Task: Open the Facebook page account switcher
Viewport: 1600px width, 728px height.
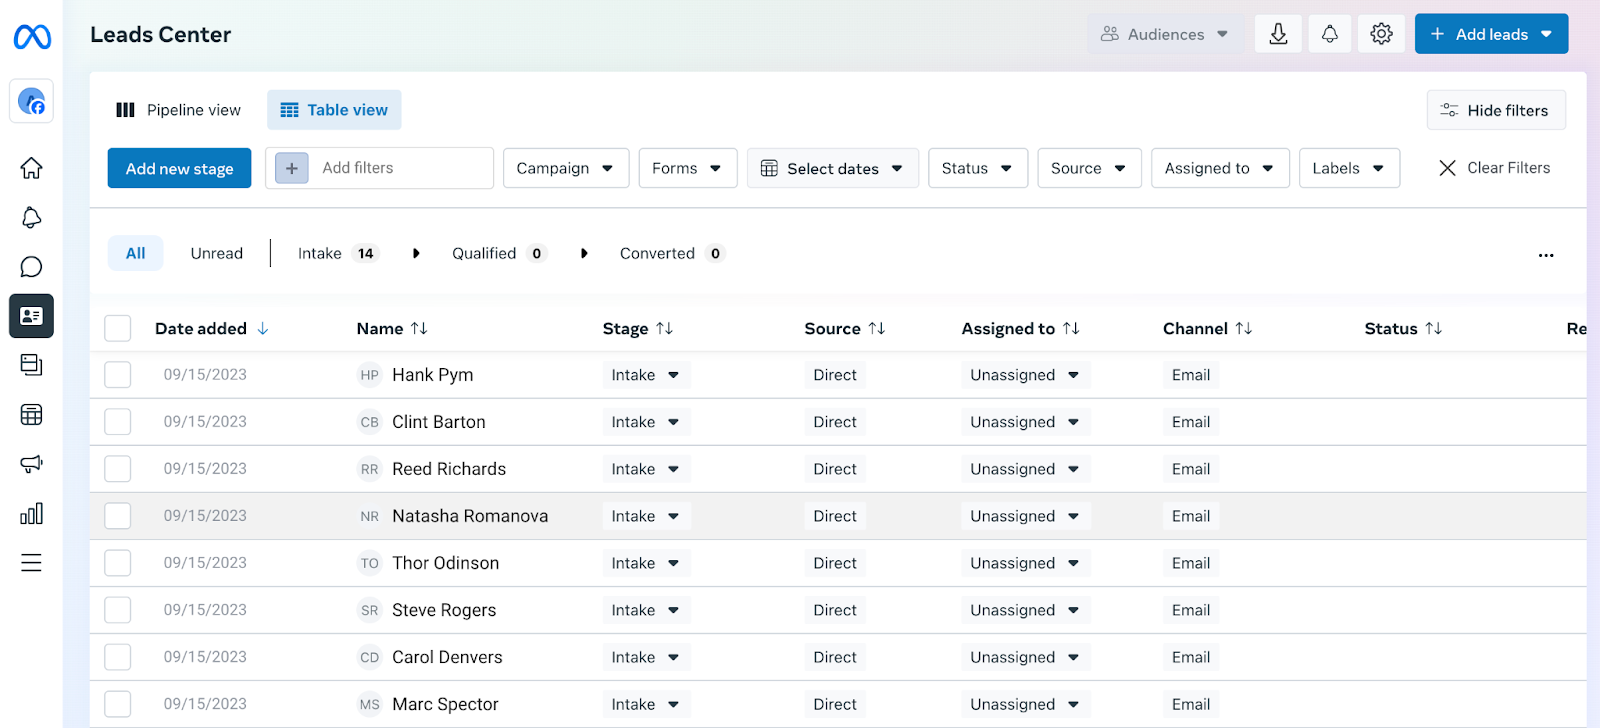Action: click(x=32, y=101)
